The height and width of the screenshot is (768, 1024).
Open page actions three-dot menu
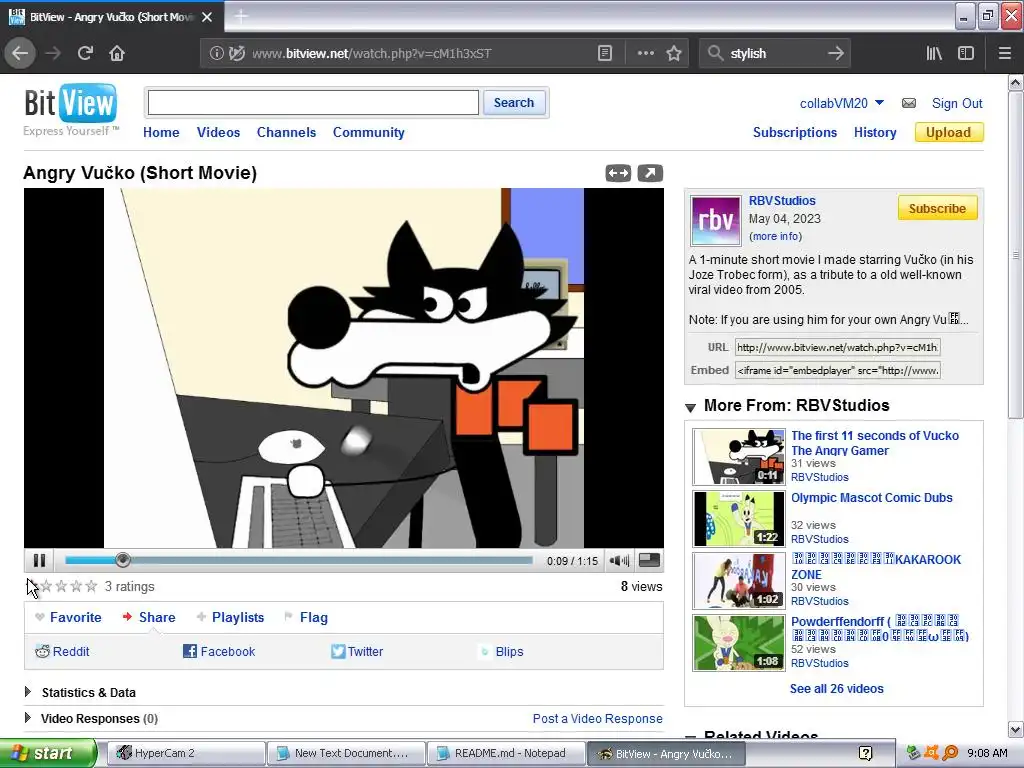tap(645, 54)
